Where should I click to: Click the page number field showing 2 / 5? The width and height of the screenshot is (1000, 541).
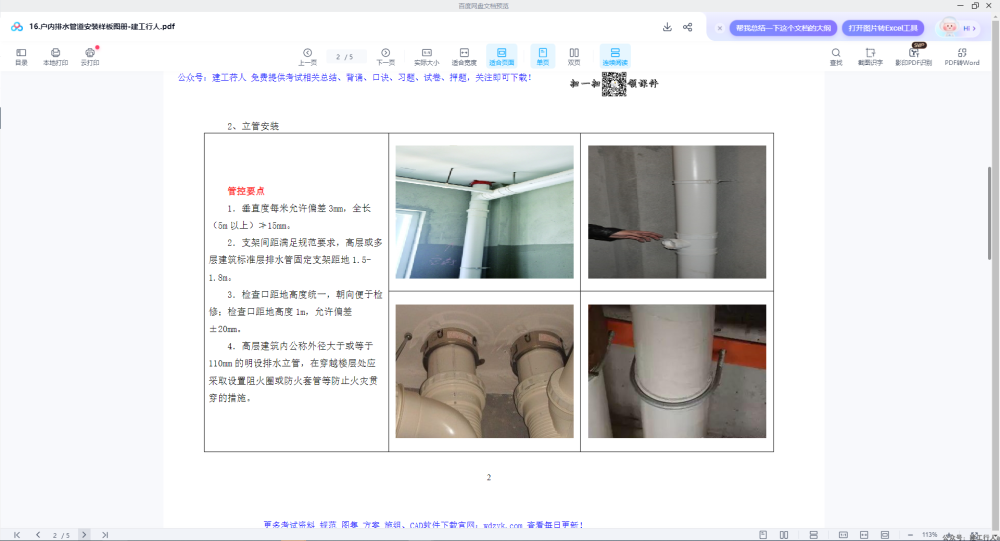tap(345, 57)
